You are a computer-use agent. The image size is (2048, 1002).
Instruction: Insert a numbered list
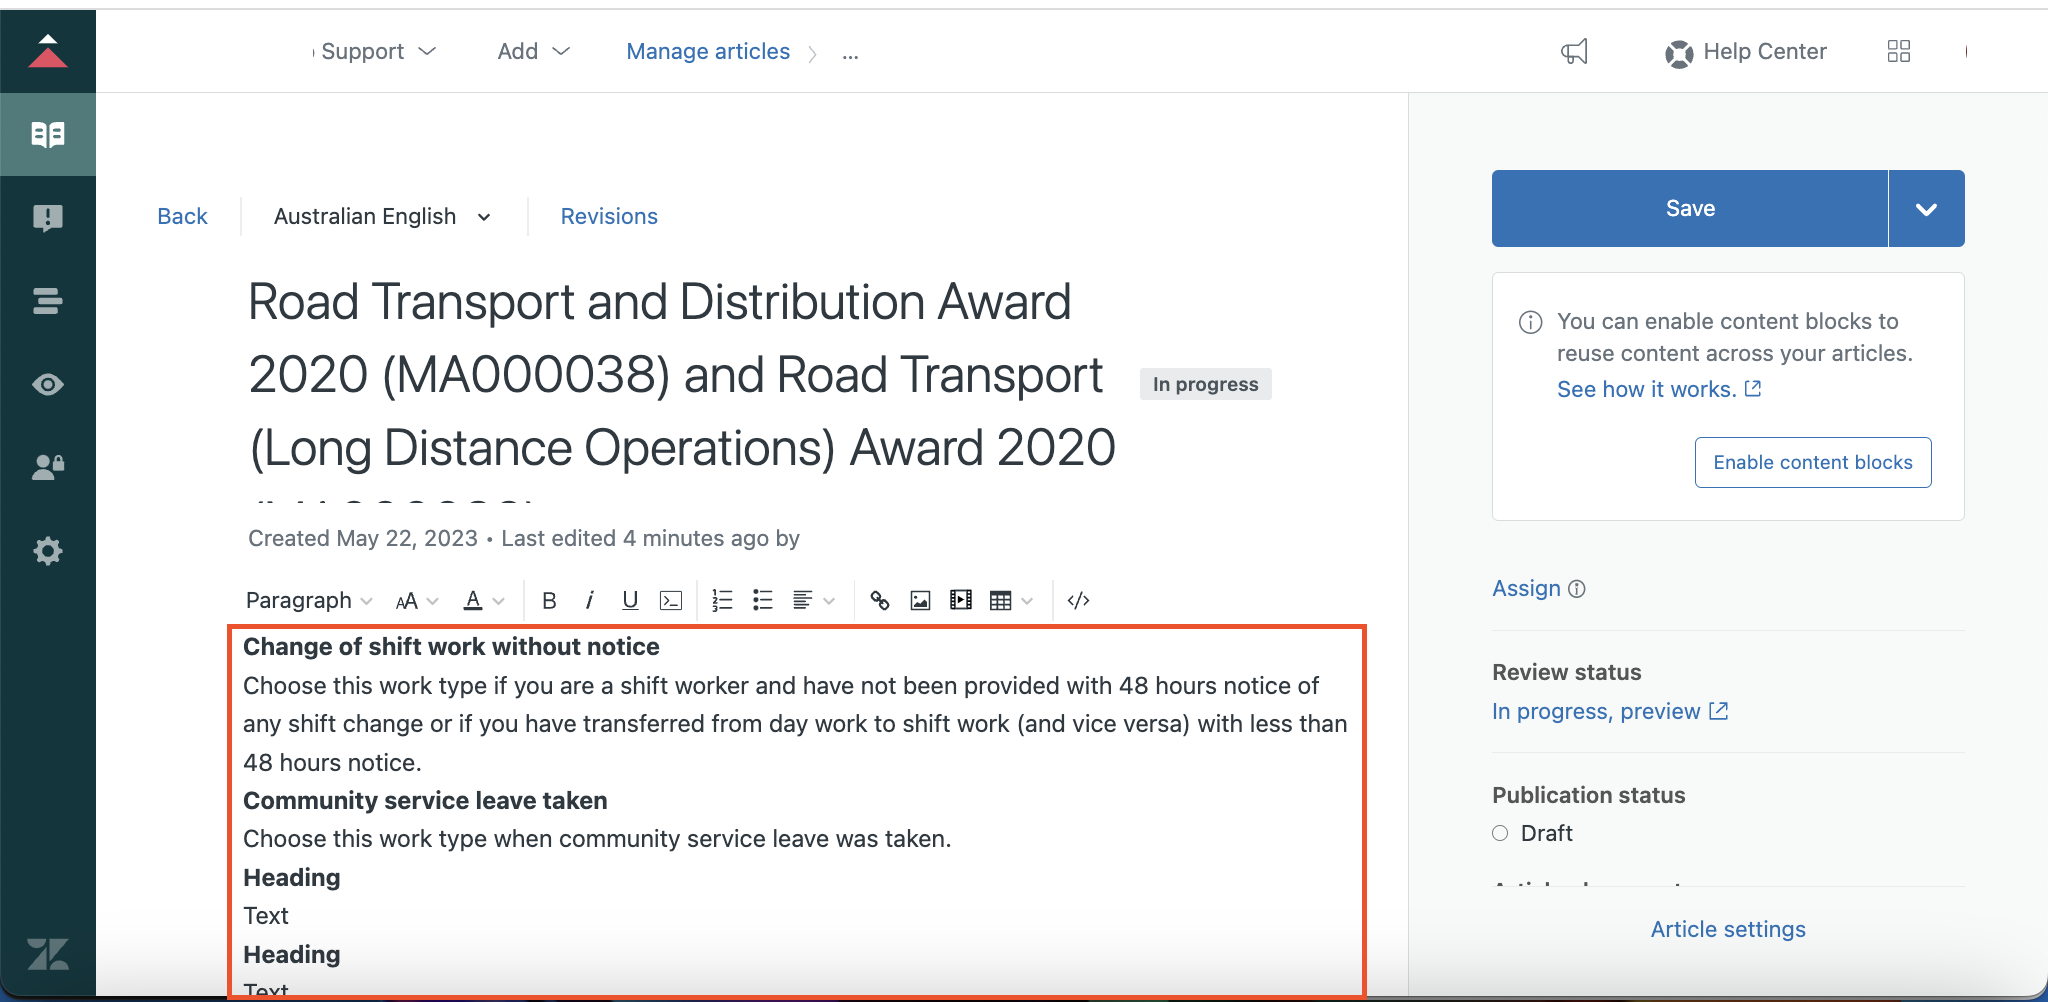(722, 600)
